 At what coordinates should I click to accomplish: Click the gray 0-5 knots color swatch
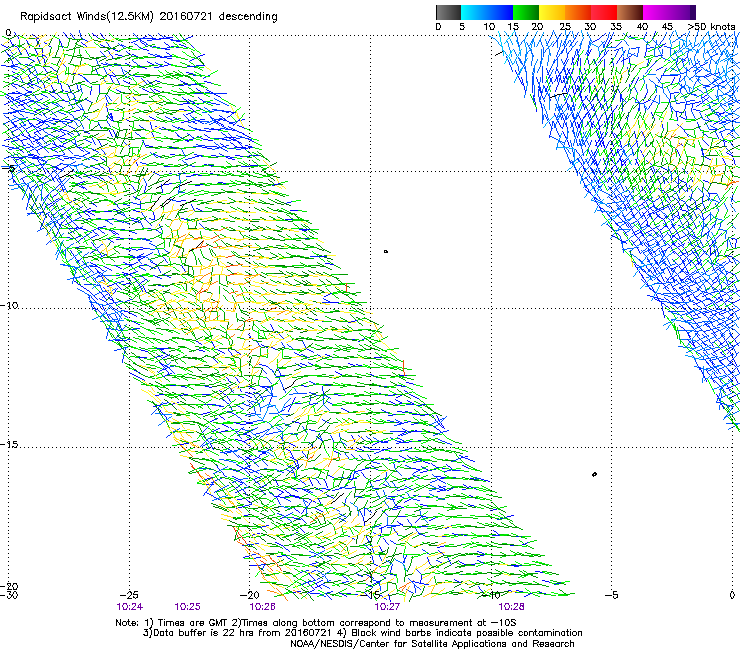[x=448, y=12]
